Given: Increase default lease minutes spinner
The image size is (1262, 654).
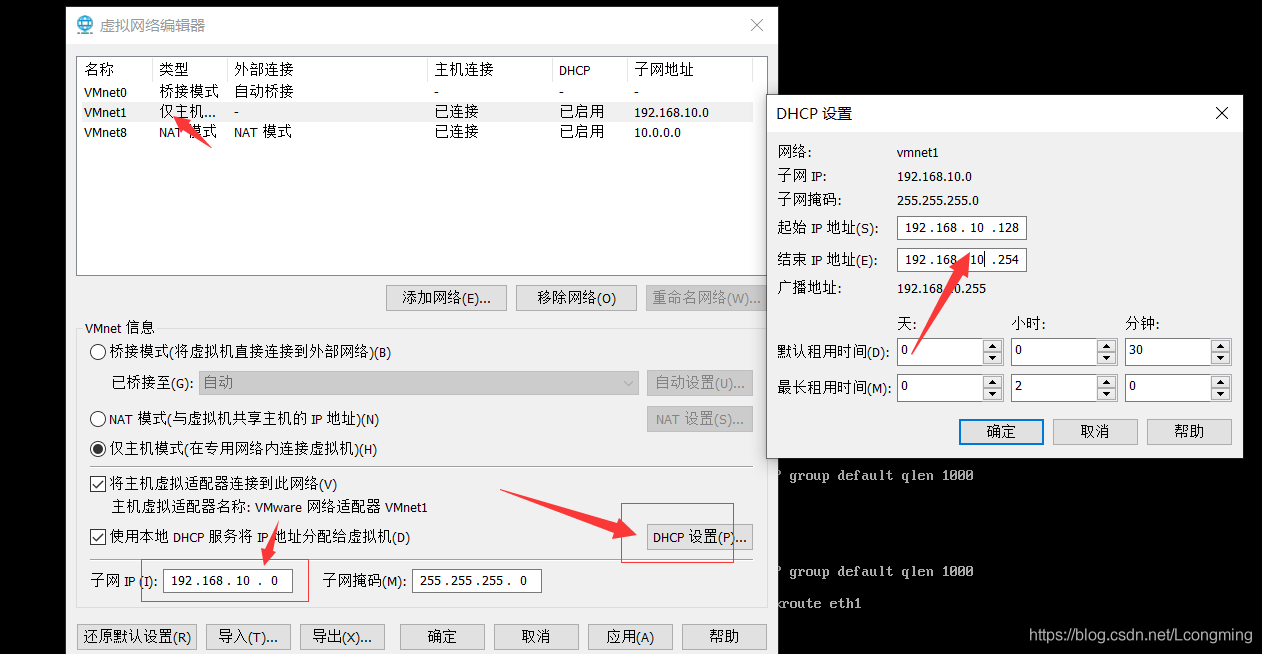Looking at the screenshot, I should pos(1220,346).
